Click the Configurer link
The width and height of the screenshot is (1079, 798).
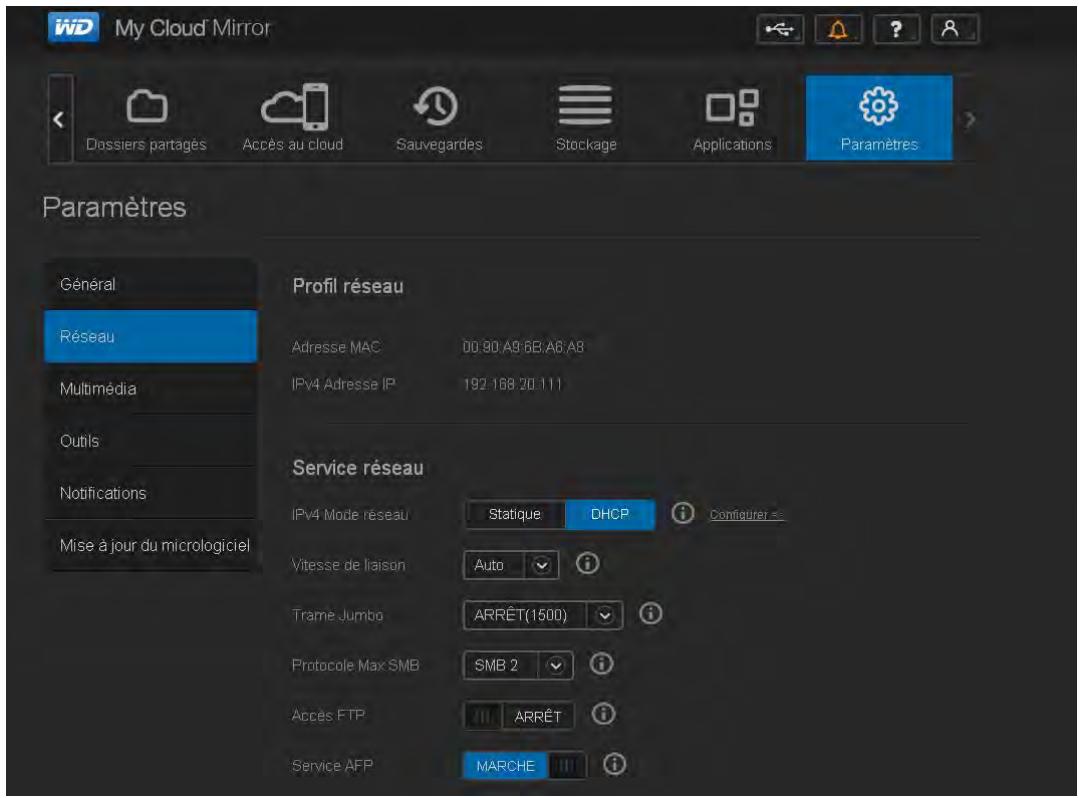pos(746,515)
